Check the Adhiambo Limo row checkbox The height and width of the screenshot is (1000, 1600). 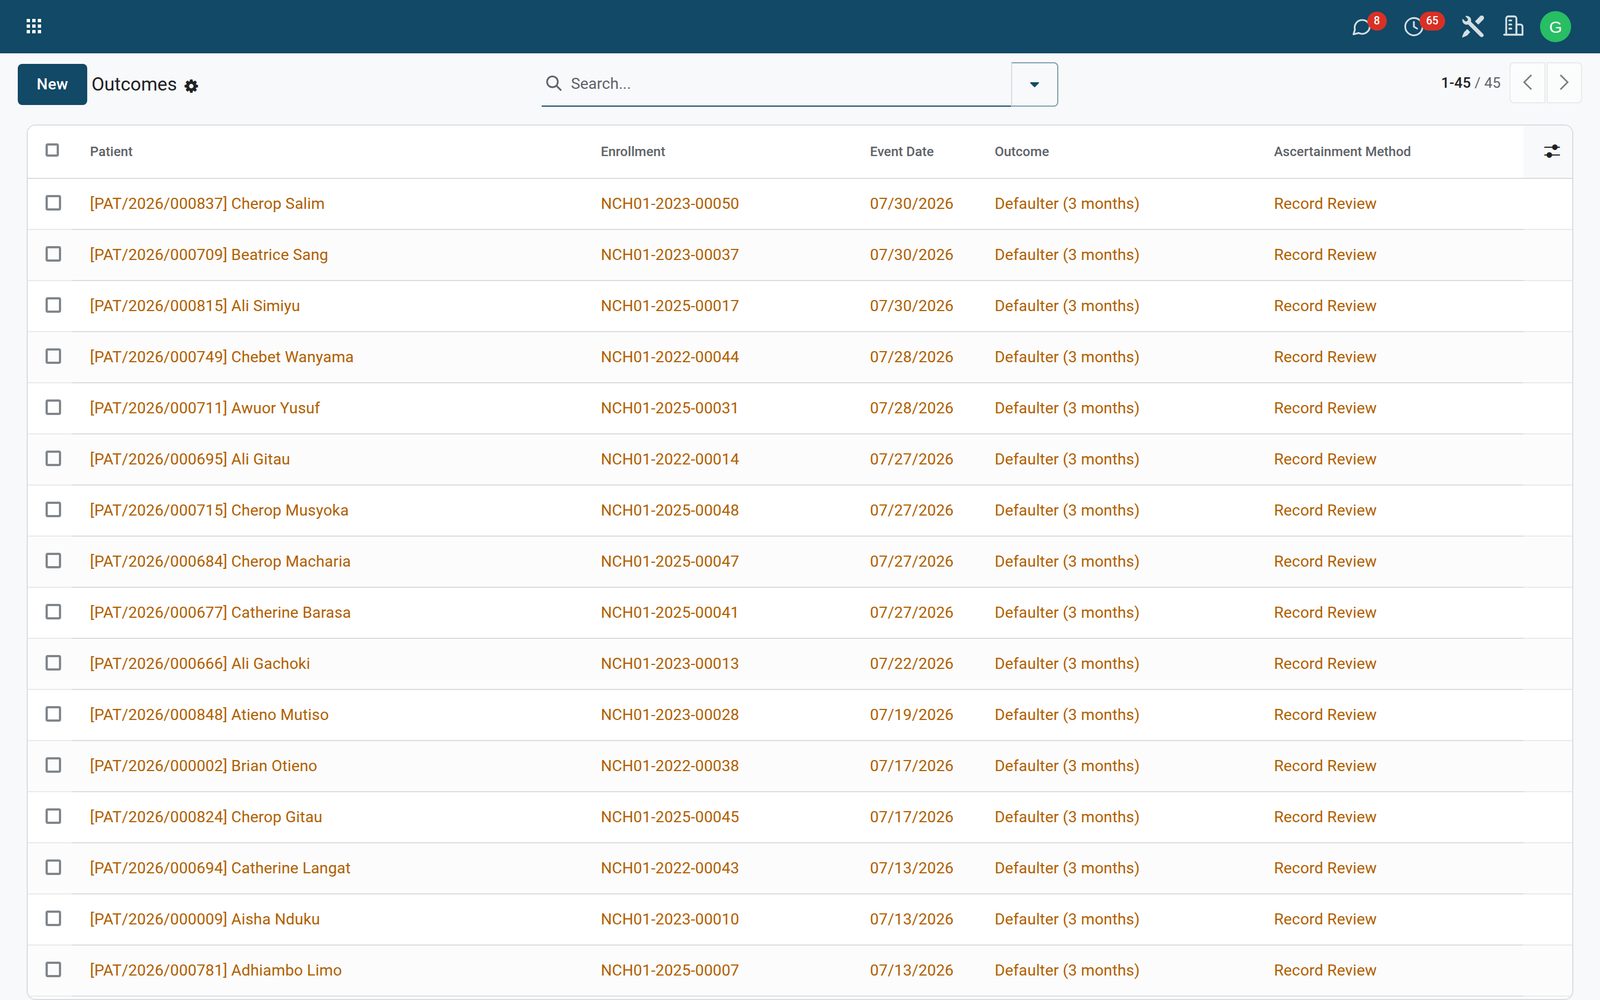[x=53, y=969]
